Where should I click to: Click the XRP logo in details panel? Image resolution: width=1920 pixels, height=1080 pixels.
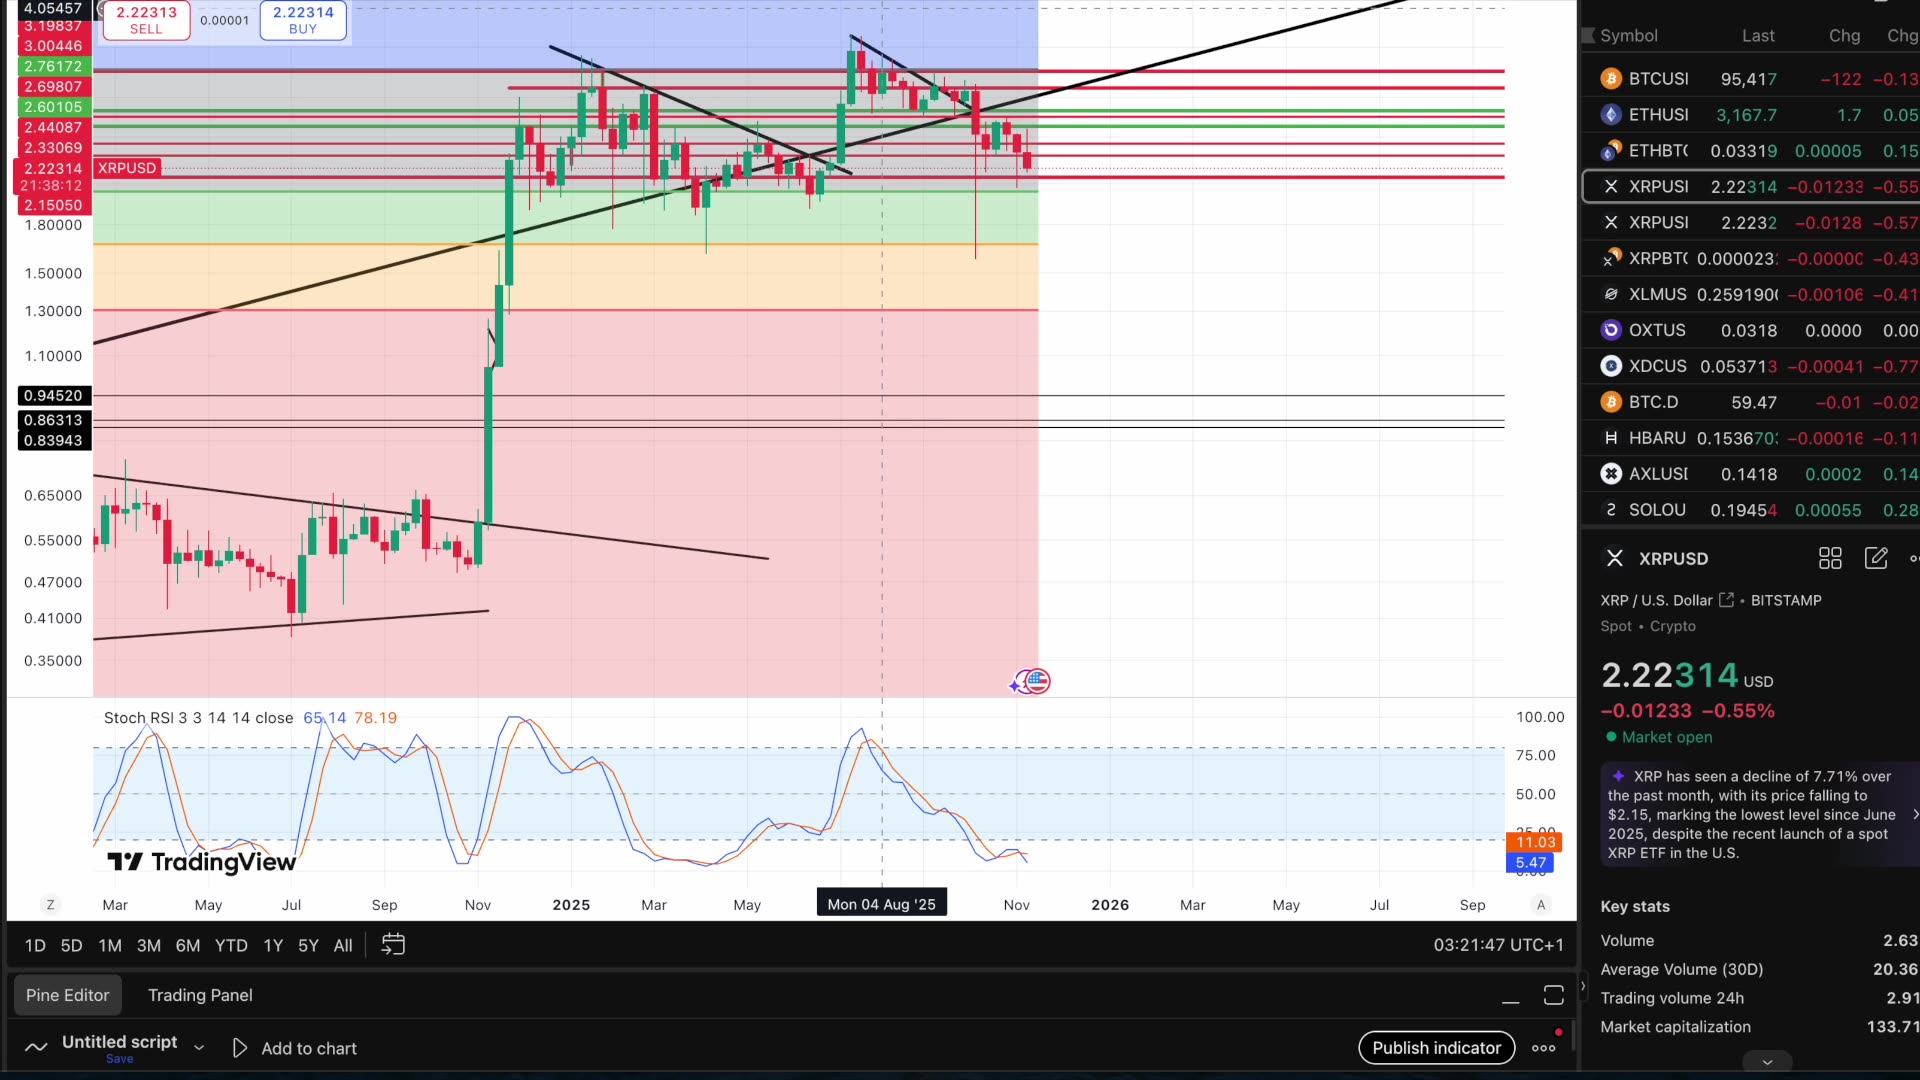(1615, 559)
